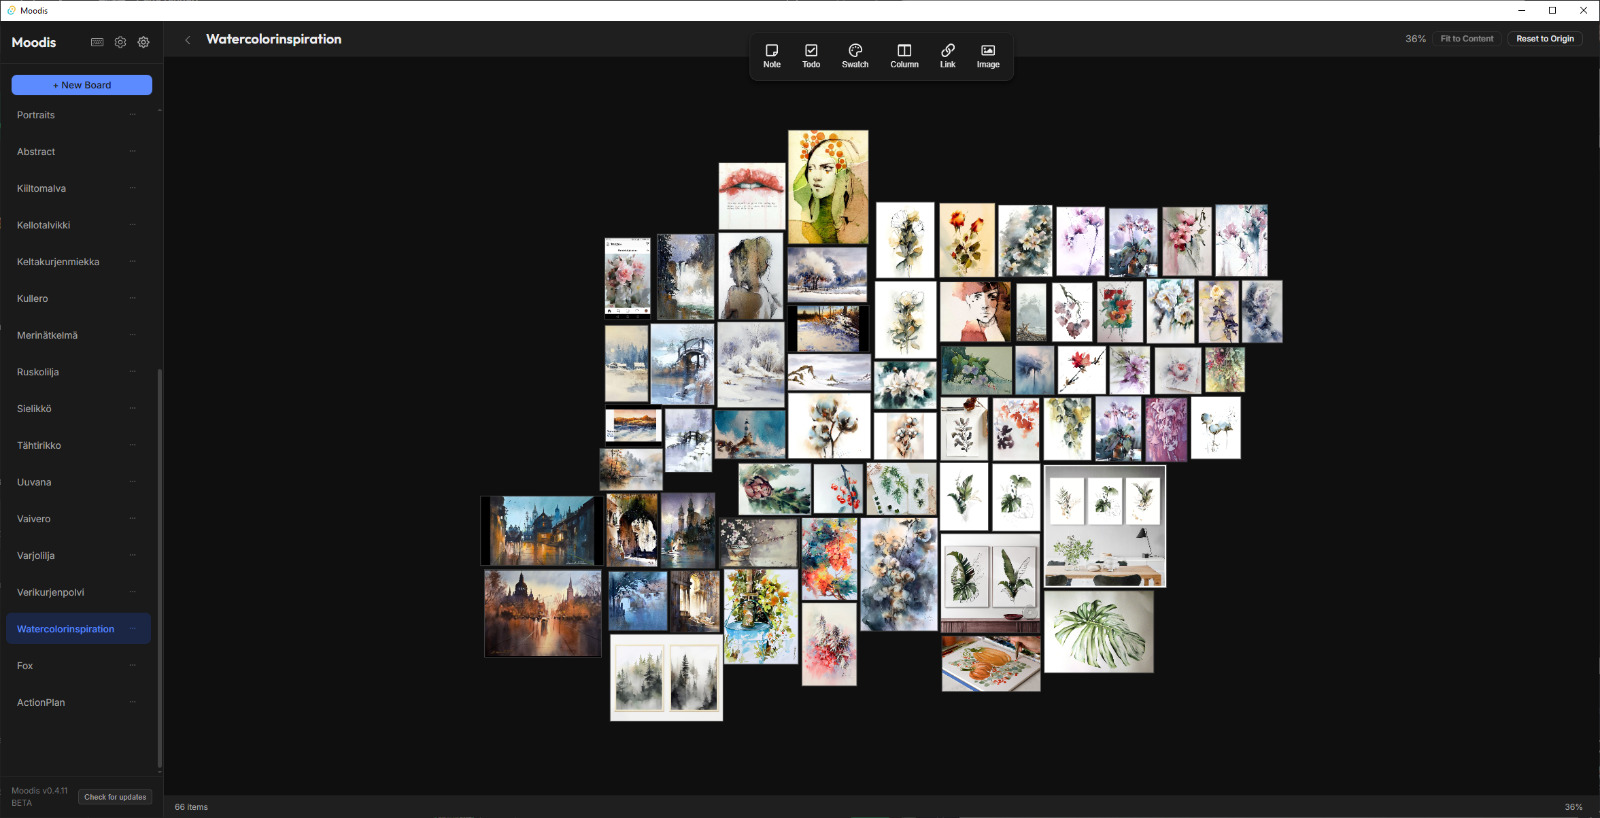
Task: Select the two foggy forest prints image
Action: coord(667,677)
